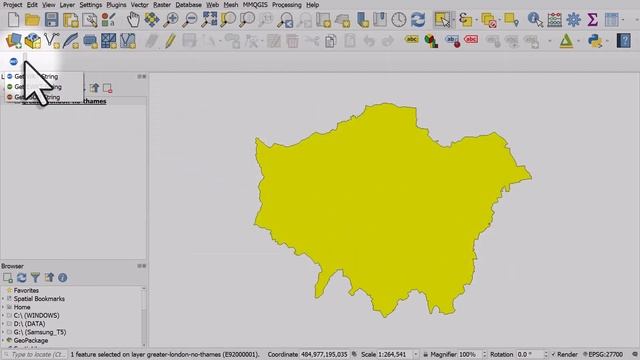This screenshot has height=360, width=640.
Task: Activate the Identify Features tool
Action: click(x=535, y=20)
